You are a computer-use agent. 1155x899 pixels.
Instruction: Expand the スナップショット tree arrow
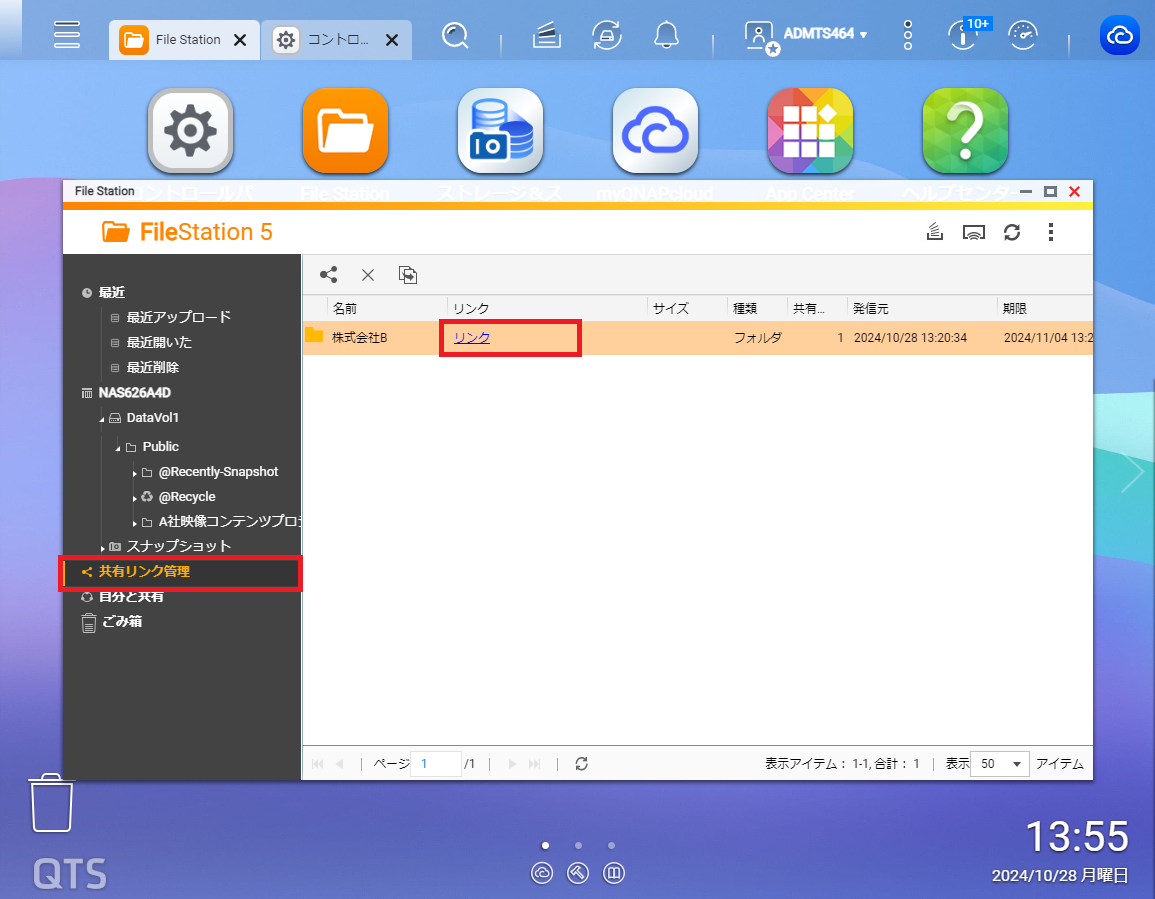click(102, 548)
